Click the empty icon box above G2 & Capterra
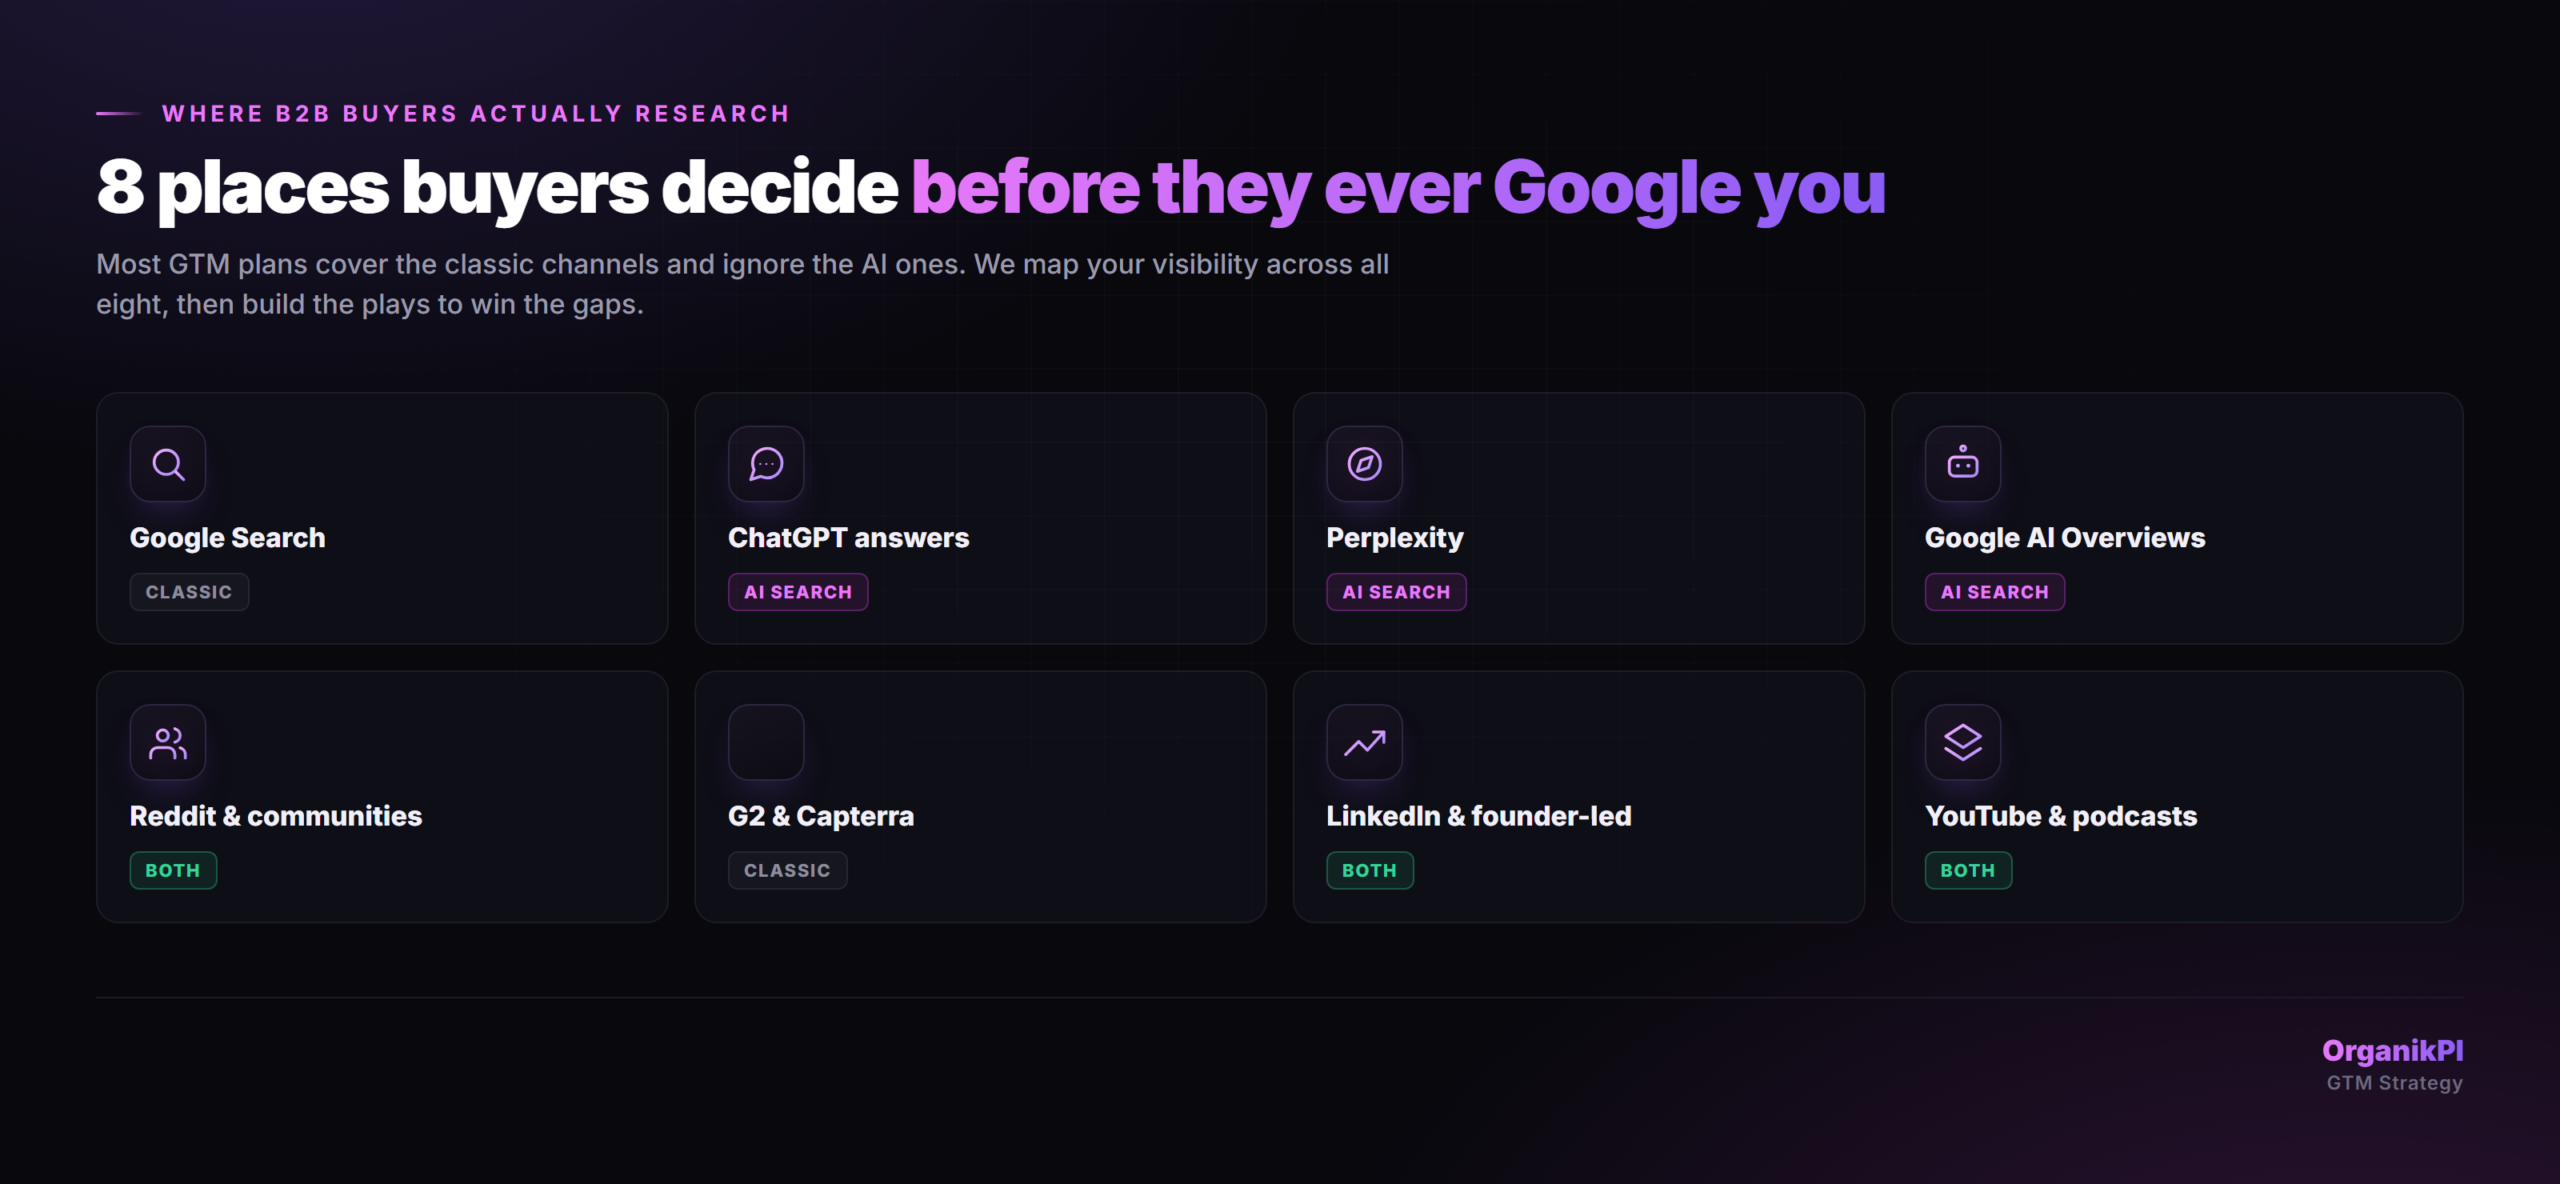 tap(766, 742)
